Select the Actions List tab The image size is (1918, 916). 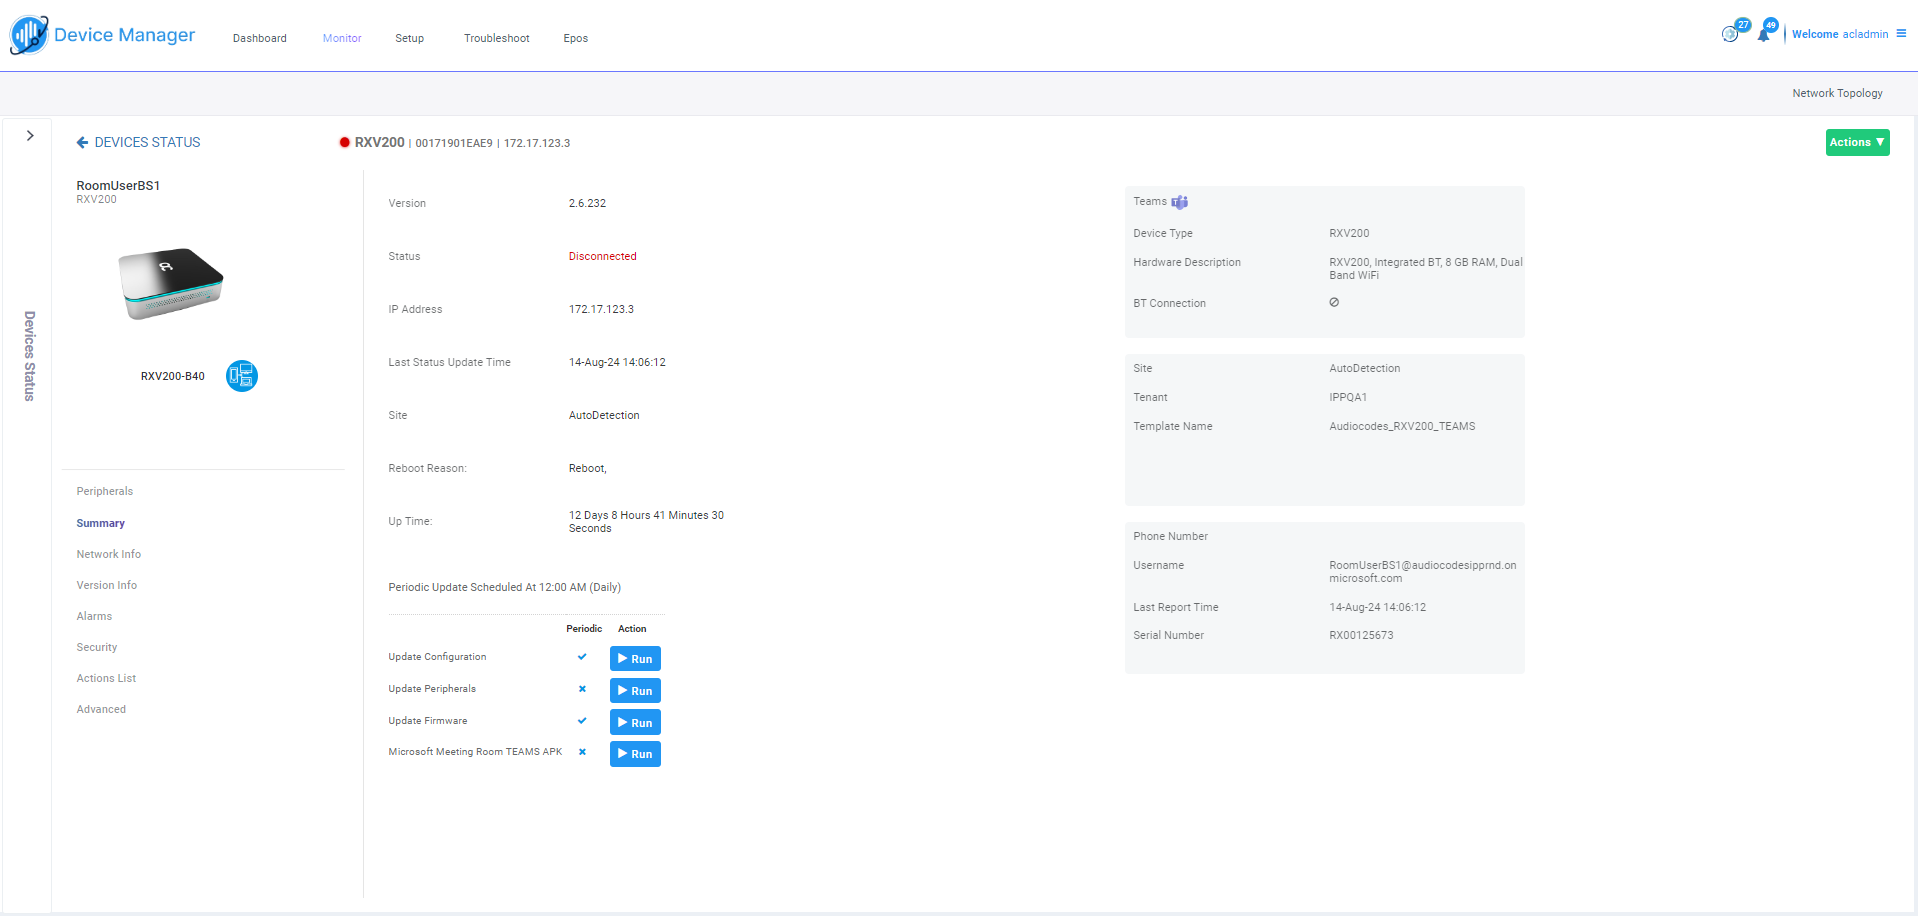point(106,678)
